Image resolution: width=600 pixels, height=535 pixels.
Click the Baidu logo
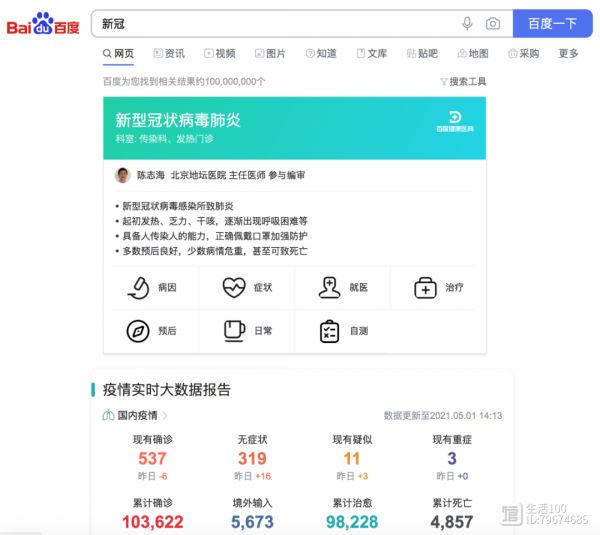pyautogui.click(x=43, y=24)
